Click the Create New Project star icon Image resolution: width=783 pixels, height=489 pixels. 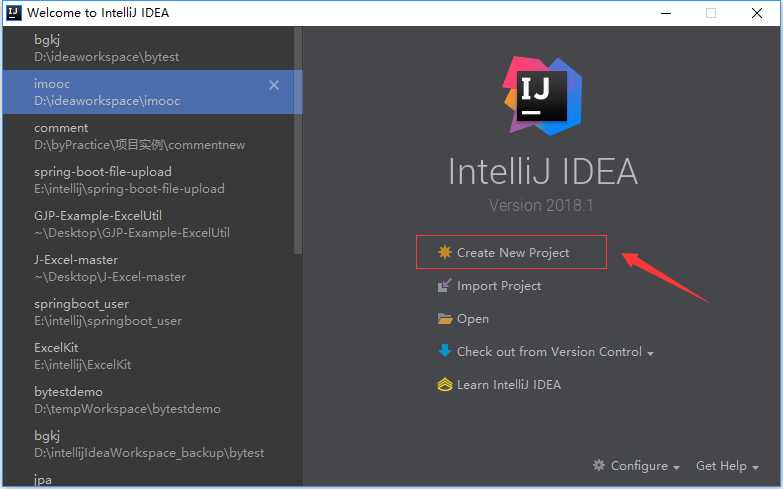[x=444, y=252]
